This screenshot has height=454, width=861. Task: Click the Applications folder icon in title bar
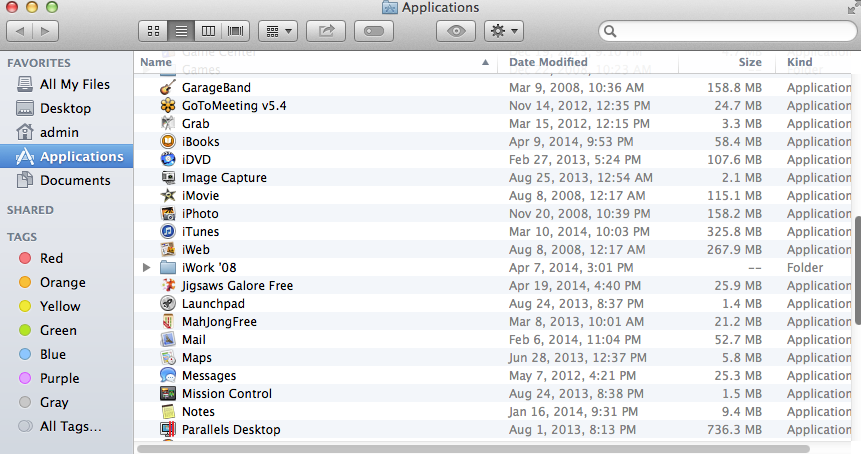pyautogui.click(x=389, y=7)
